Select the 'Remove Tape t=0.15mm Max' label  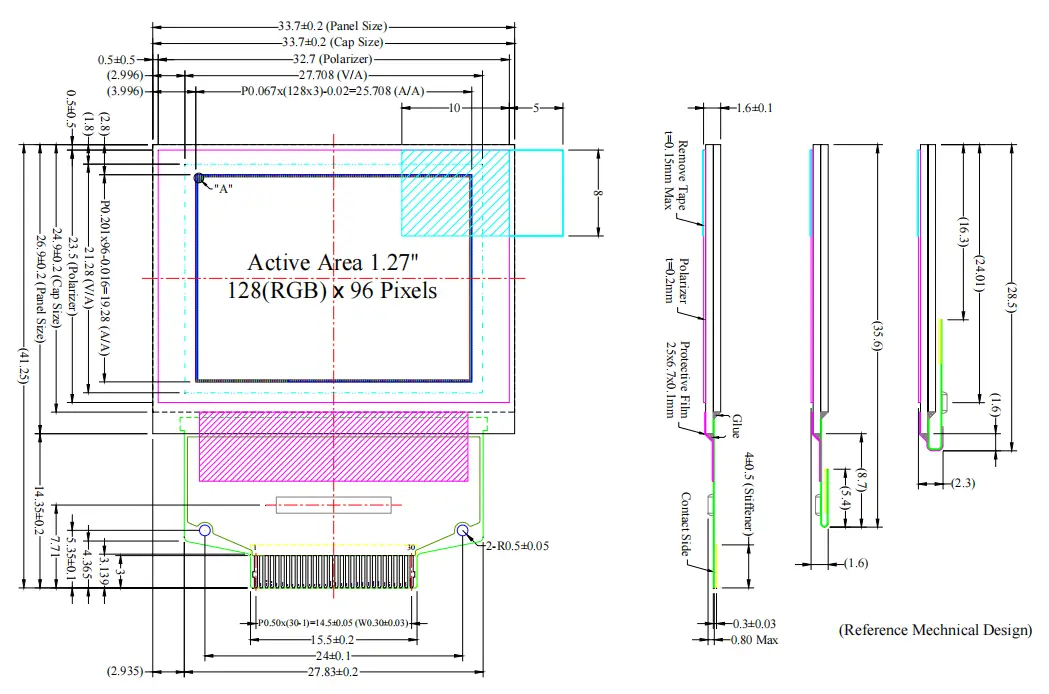[x=675, y=171]
